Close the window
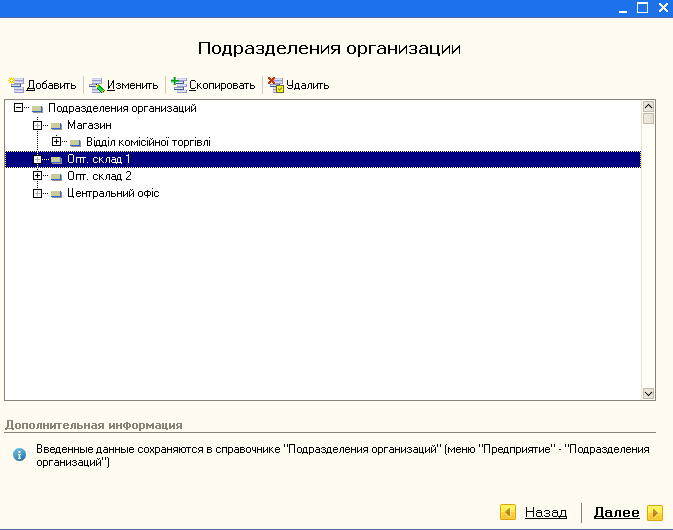673x530 pixels. click(663, 8)
